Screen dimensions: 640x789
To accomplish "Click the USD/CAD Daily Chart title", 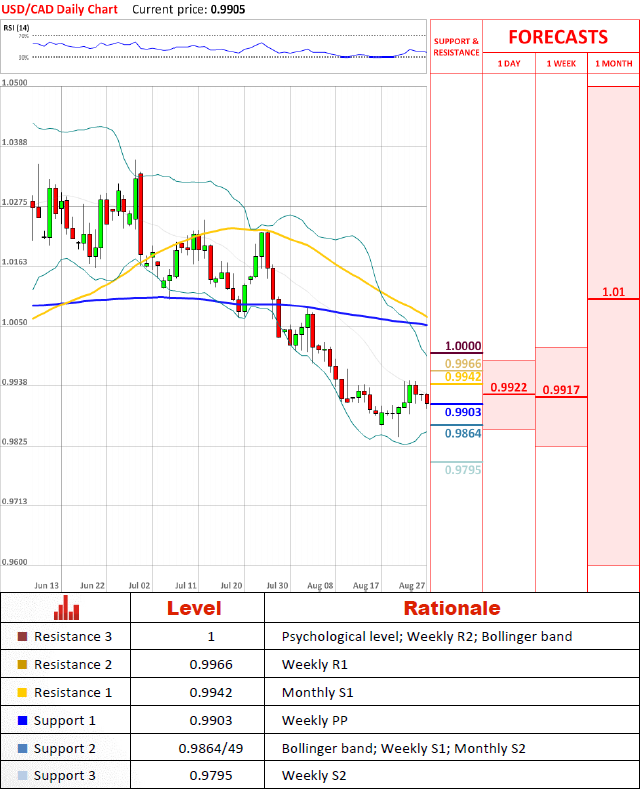I will 59,9.
